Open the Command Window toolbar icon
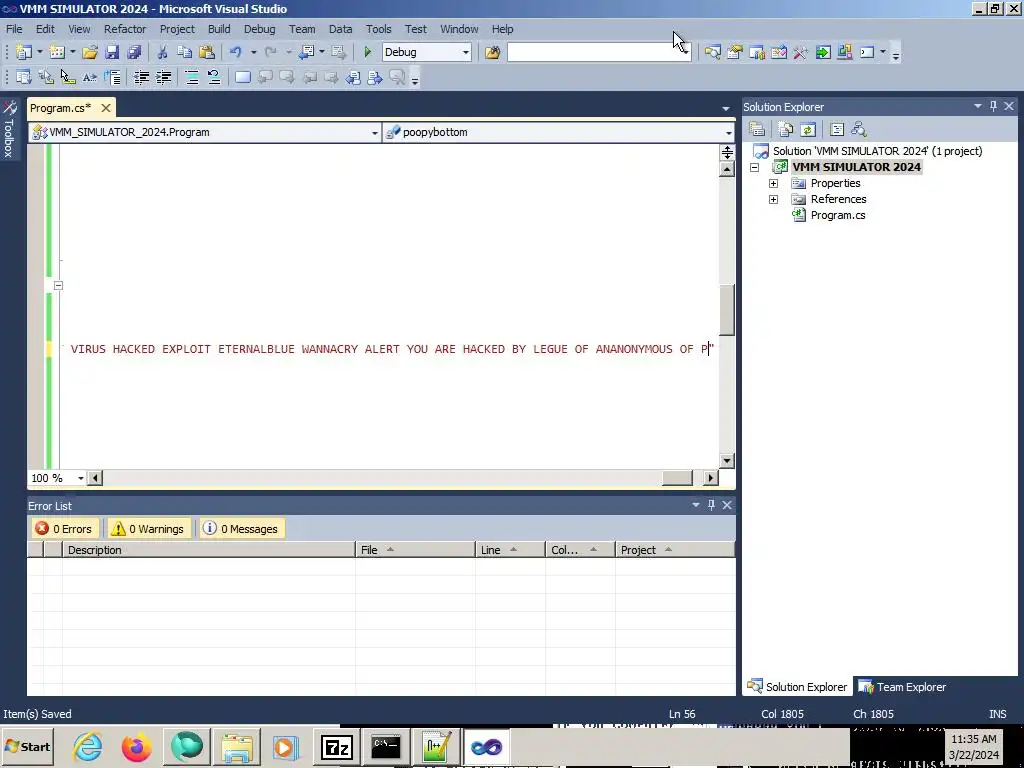The image size is (1024, 768). [867, 52]
